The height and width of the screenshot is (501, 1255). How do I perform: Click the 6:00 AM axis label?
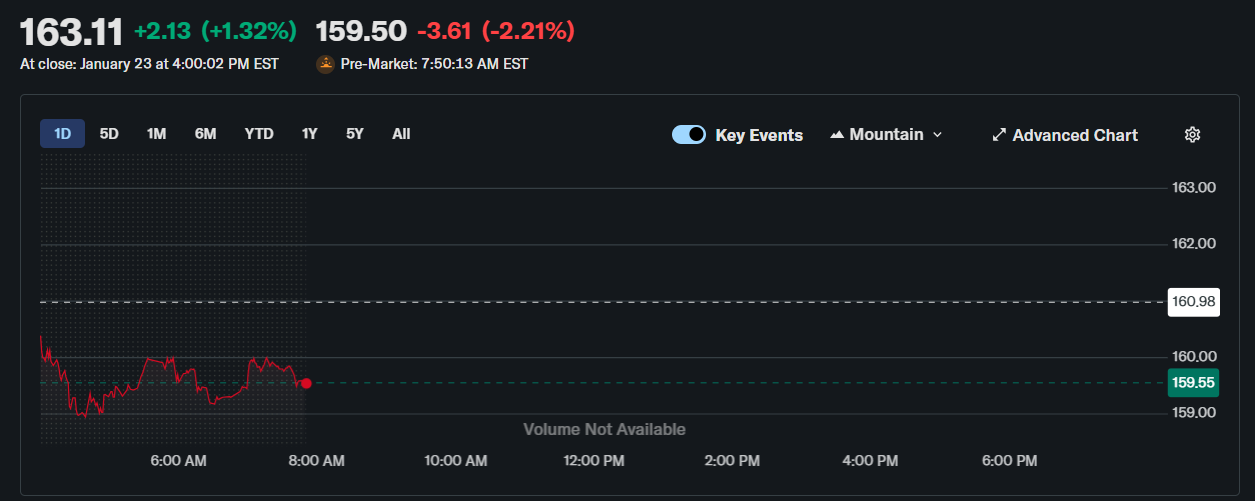pos(179,461)
